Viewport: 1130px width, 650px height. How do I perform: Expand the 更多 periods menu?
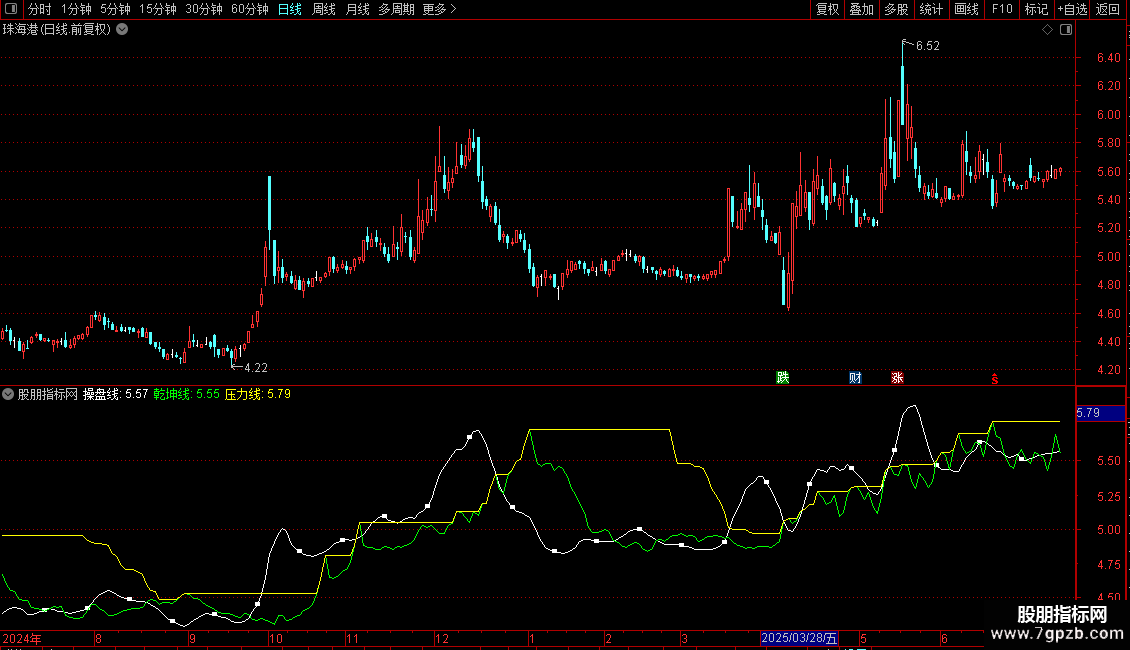tap(439, 9)
